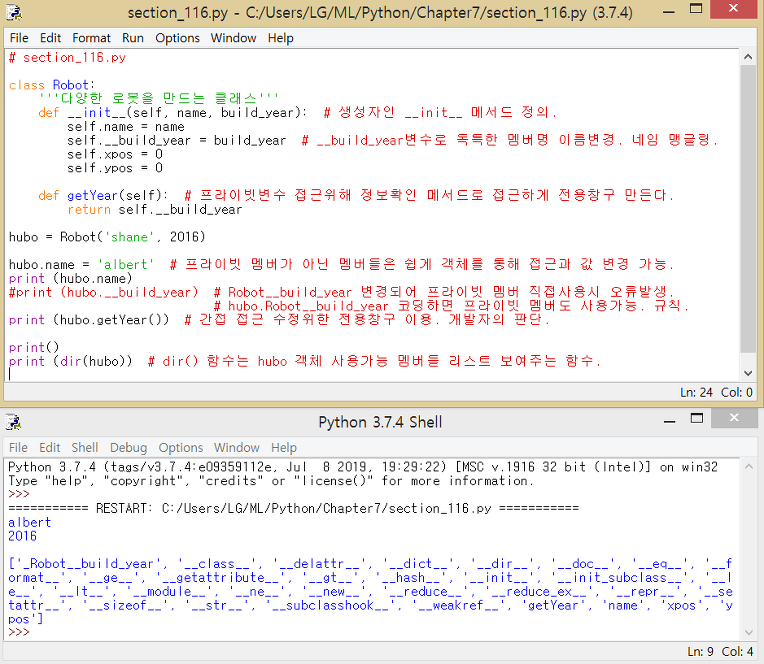Viewport: 764px width, 664px height.
Task: Click the IDLE icon in editor title bar
Action: pos(14,12)
